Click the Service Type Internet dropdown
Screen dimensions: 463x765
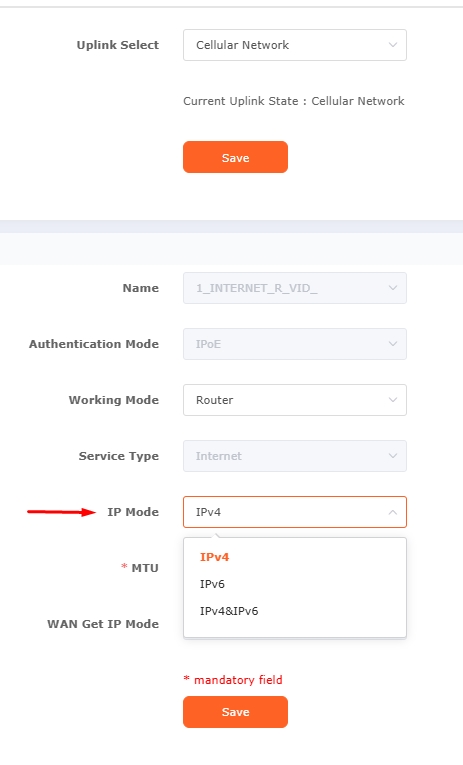(295, 456)
